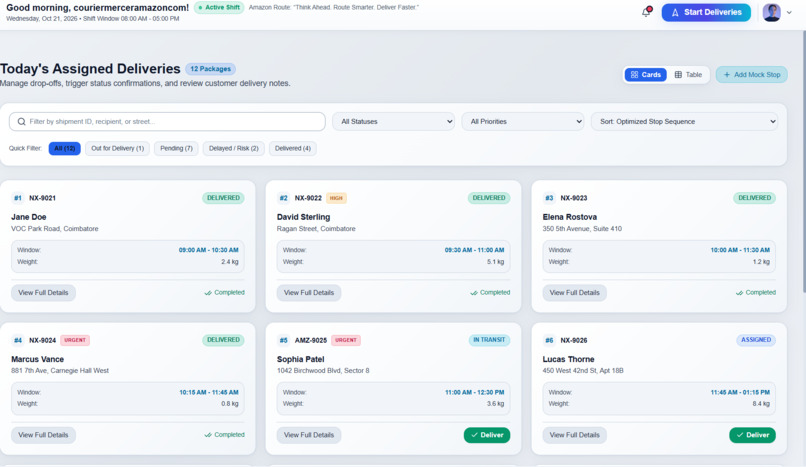Select Delivered (4) quick filter
Viewport: 806px width, 467px height.
[292, 148]
